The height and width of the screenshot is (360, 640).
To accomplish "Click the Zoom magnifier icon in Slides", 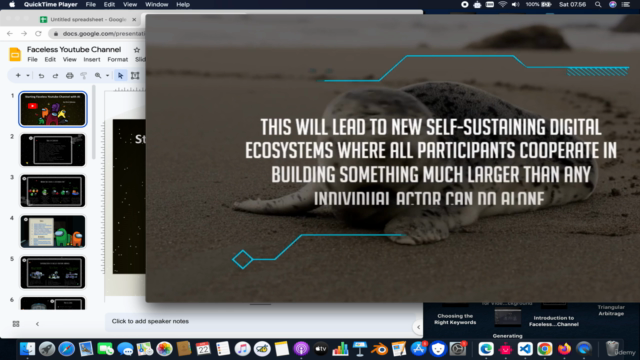I will pyautogui.click(x=98, y=76).
